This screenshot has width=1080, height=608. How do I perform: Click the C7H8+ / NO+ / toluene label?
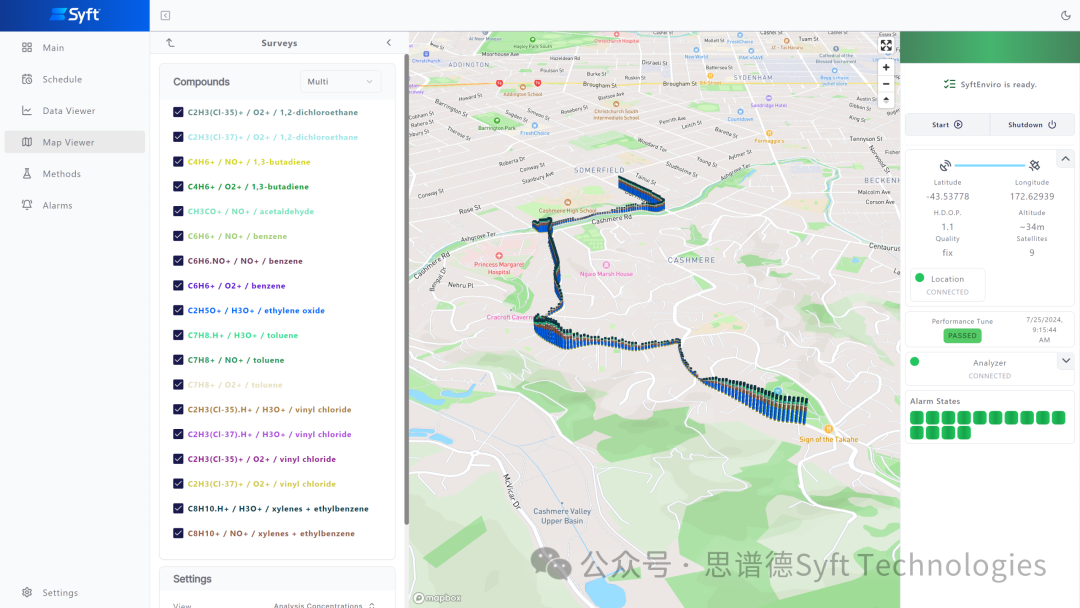236,360
